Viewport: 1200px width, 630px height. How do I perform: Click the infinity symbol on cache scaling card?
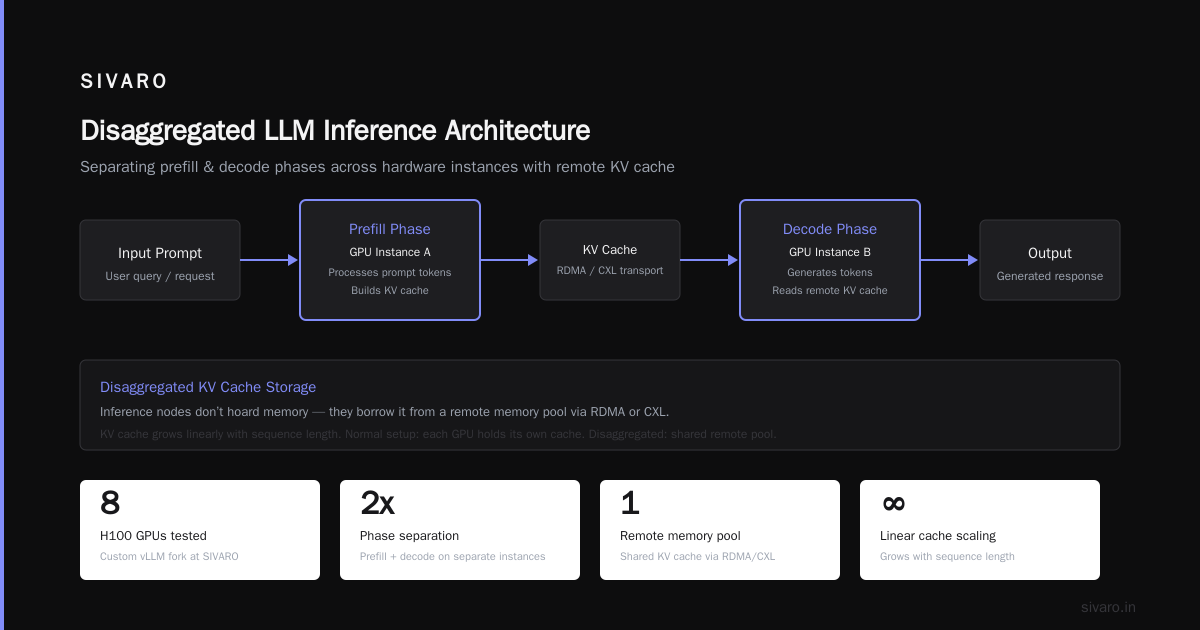tap(893, 503)
